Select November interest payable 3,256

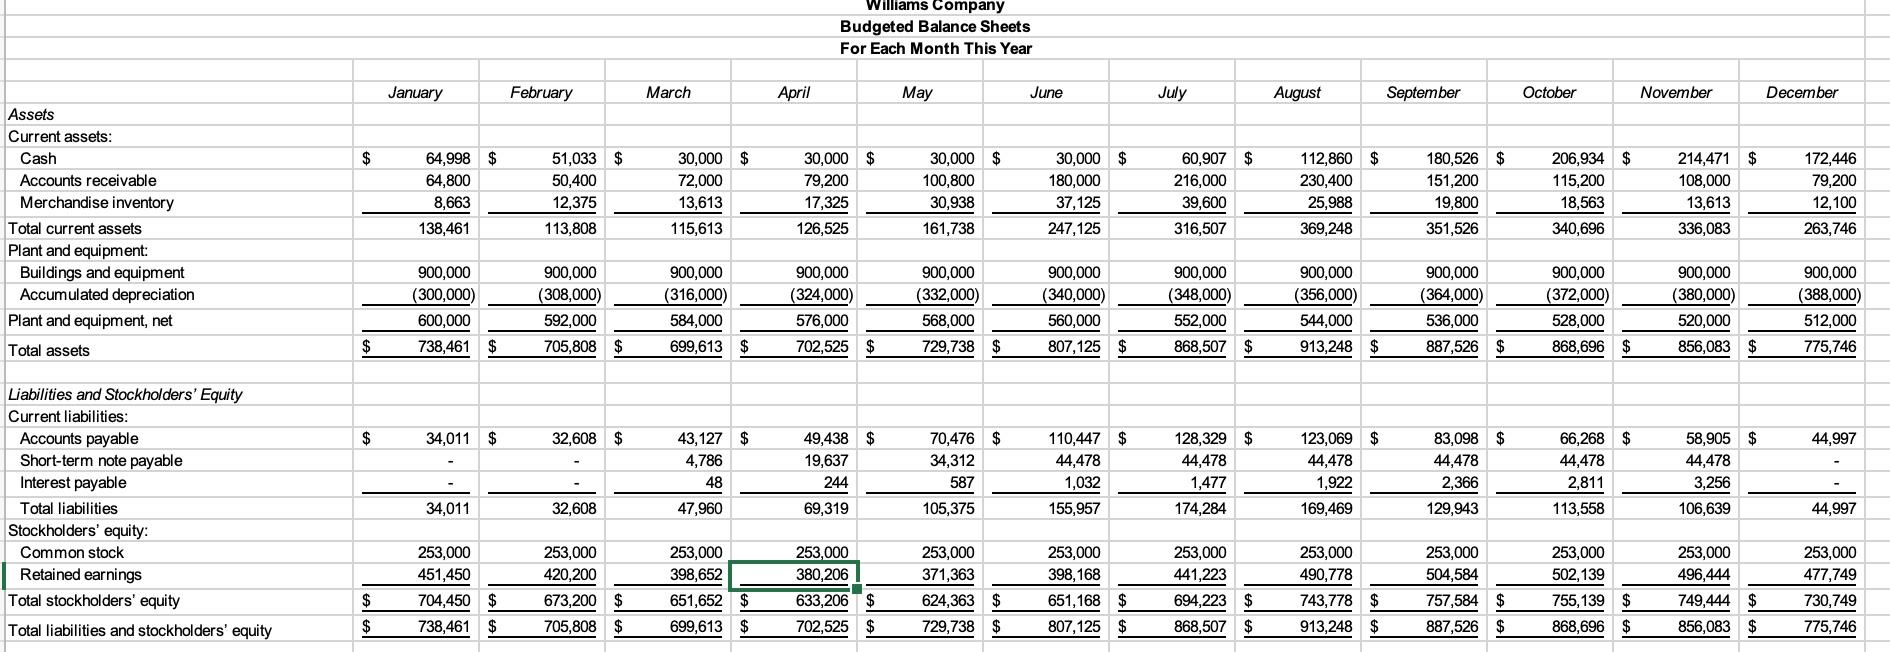(1712, 482)
